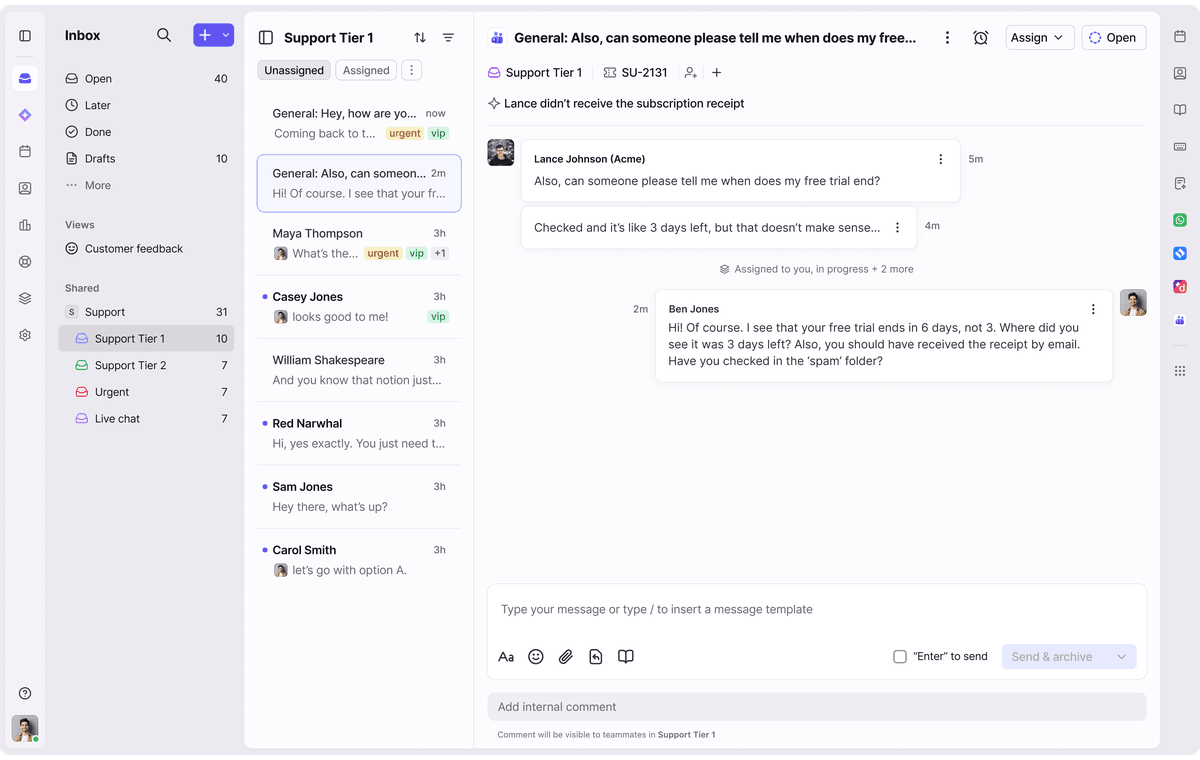Open conversation header three-dots menu
The image size is (1200, 760).
pyautogui.click(x=947, y=38)
